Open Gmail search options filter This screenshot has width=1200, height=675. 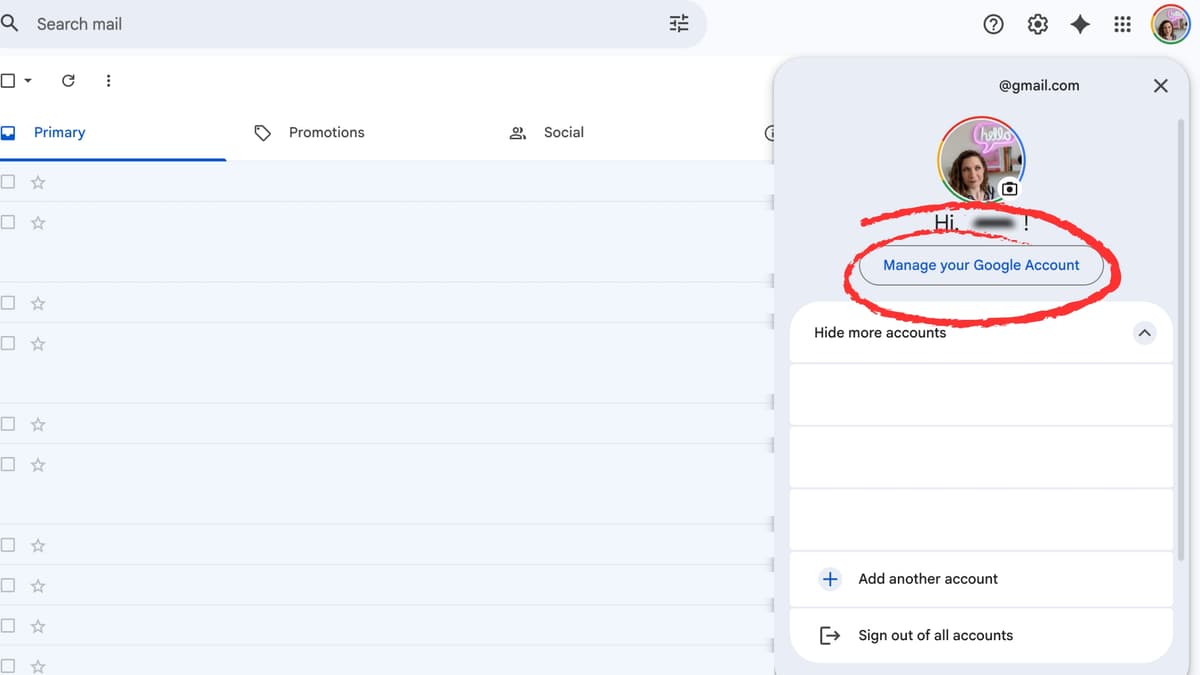tap(679, 23)
